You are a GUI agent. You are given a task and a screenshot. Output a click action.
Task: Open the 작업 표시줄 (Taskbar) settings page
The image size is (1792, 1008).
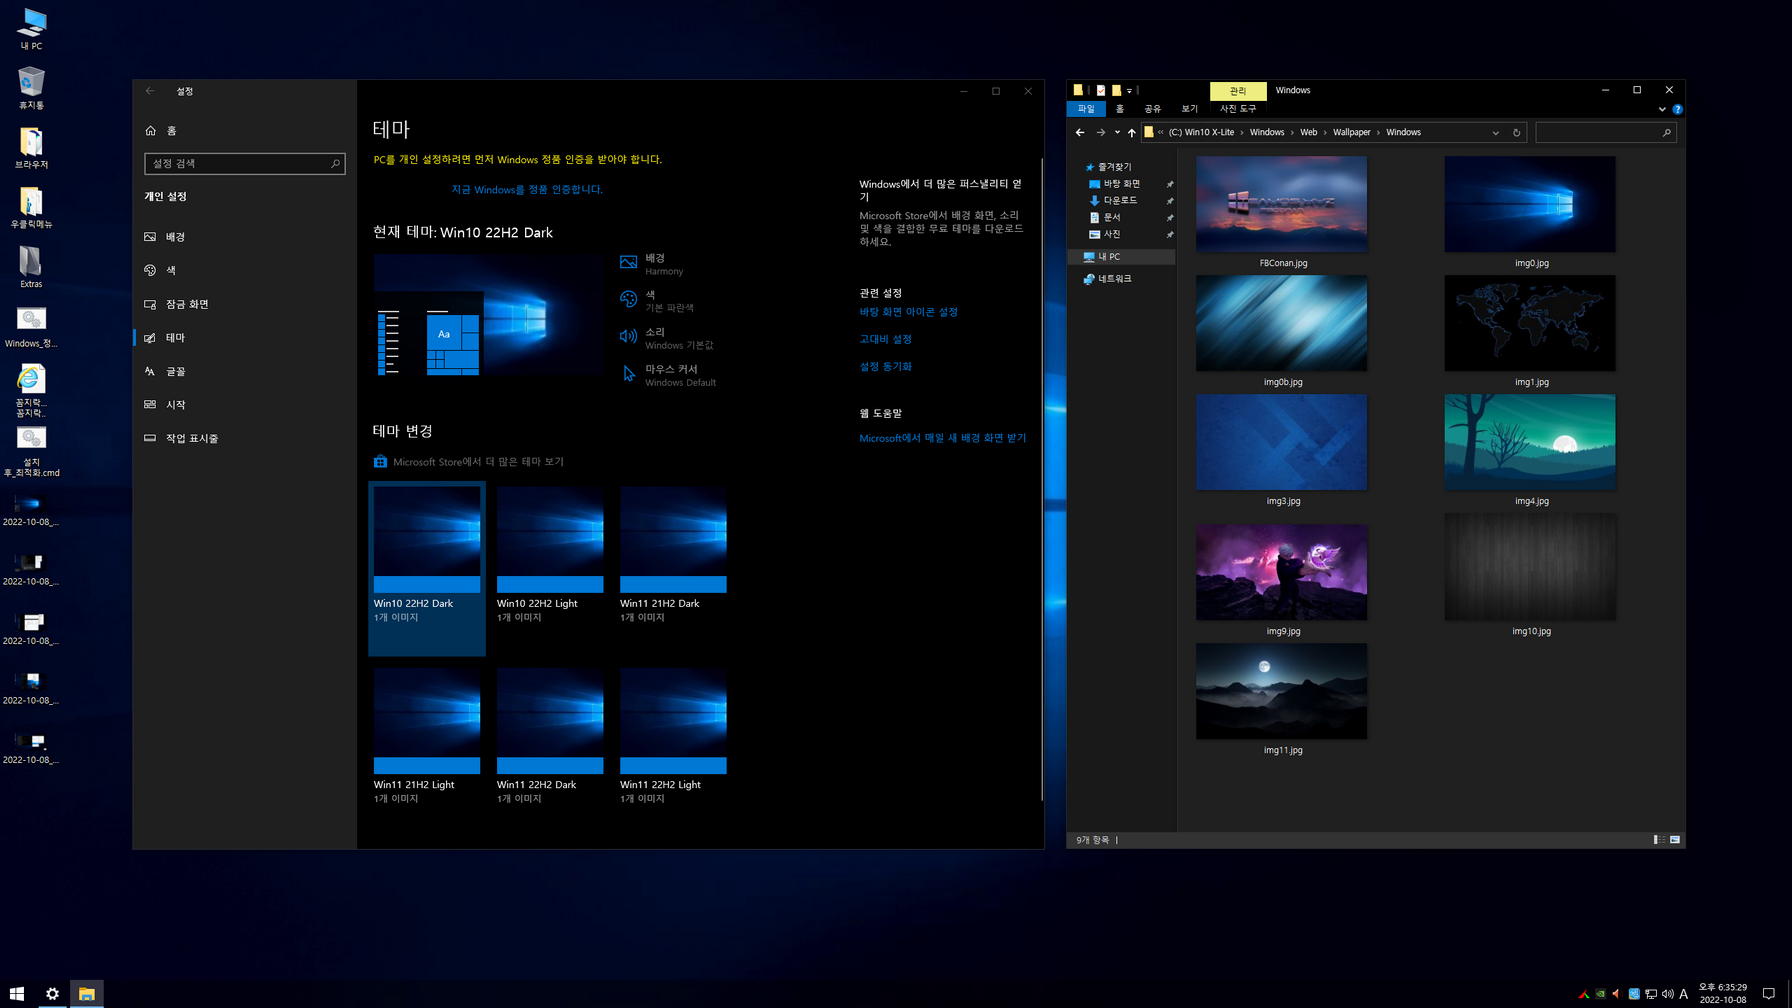tap(245, 438)
